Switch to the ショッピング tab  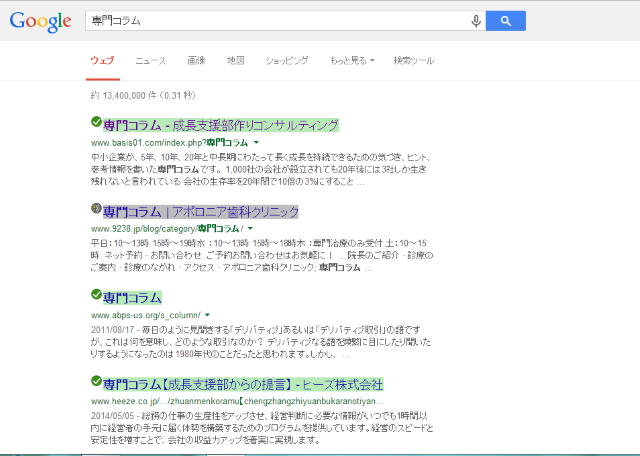pyautogui.click(x=287, y=60)
